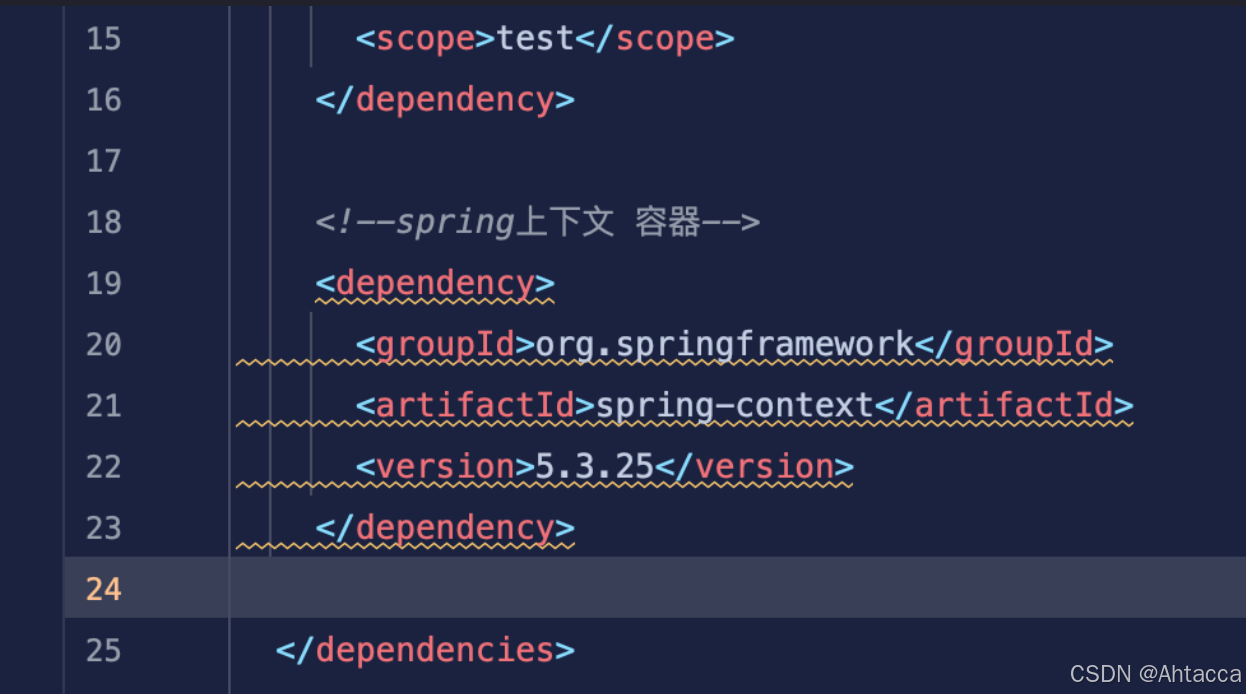Viewport: 1246px width, 694px height.
Task: Click line number 25 in the gutter
Action: point(103,651)
